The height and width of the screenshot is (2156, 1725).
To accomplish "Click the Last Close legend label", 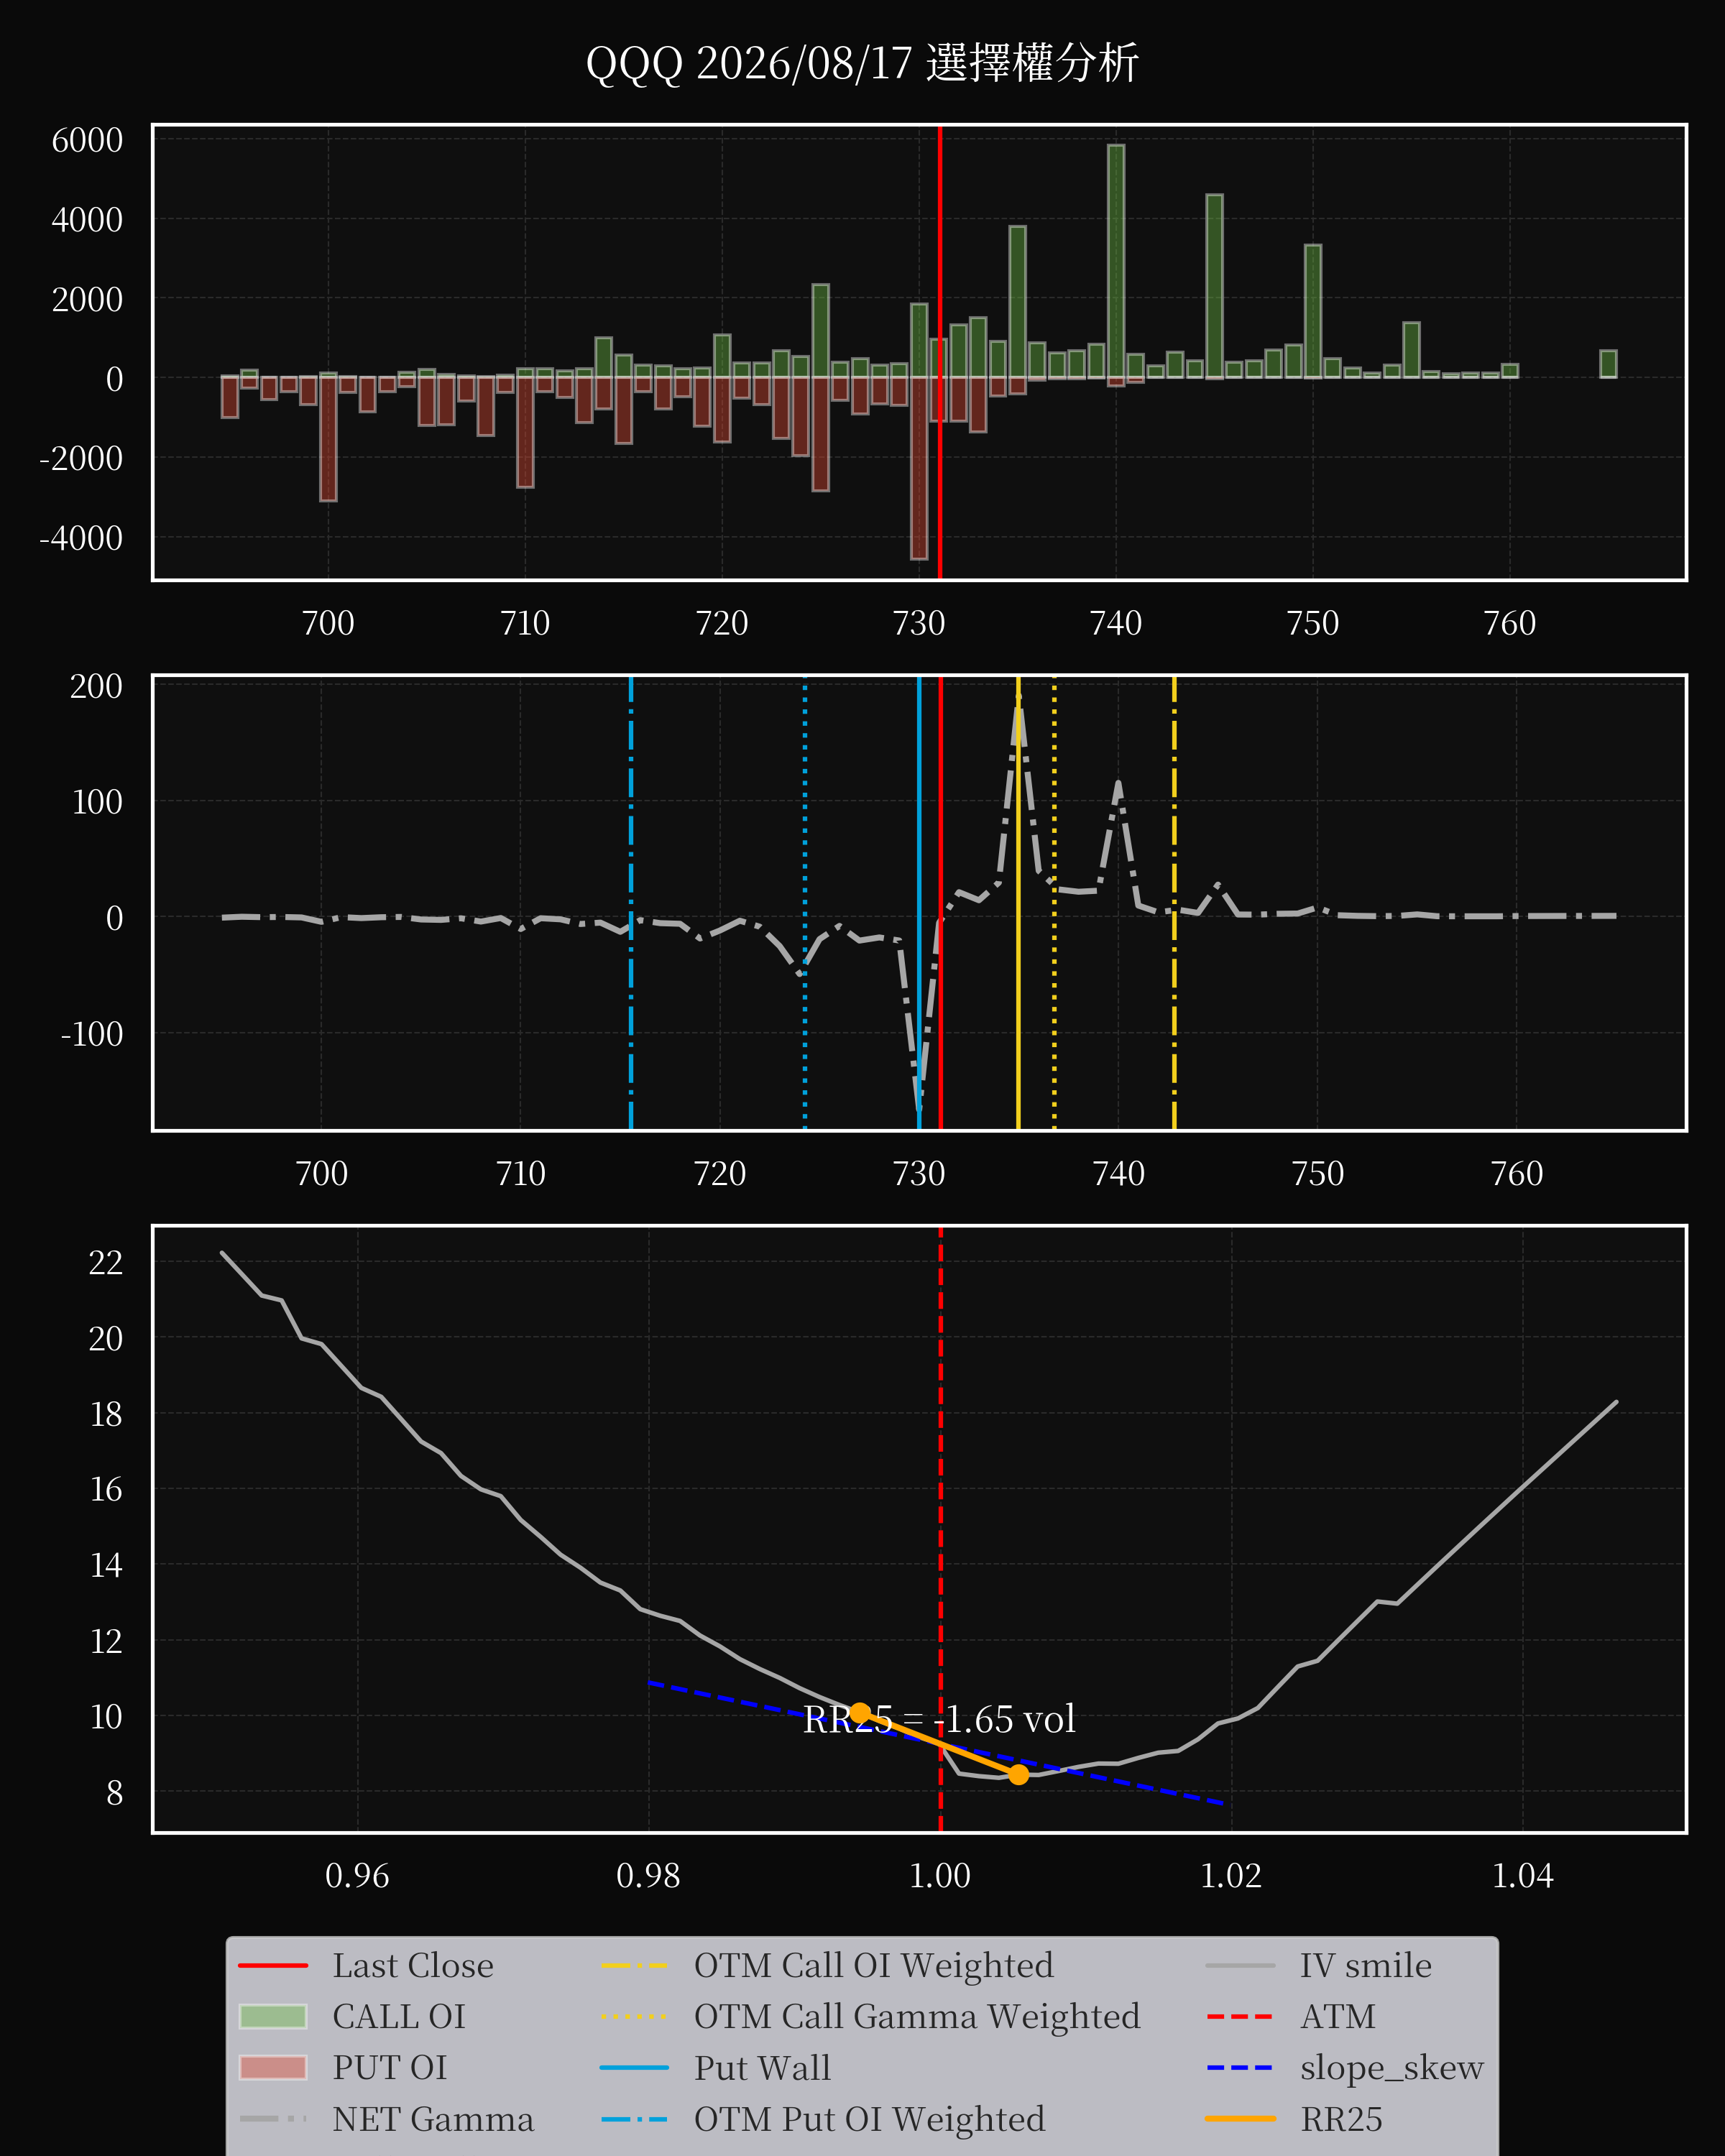I will (413, 1965).
